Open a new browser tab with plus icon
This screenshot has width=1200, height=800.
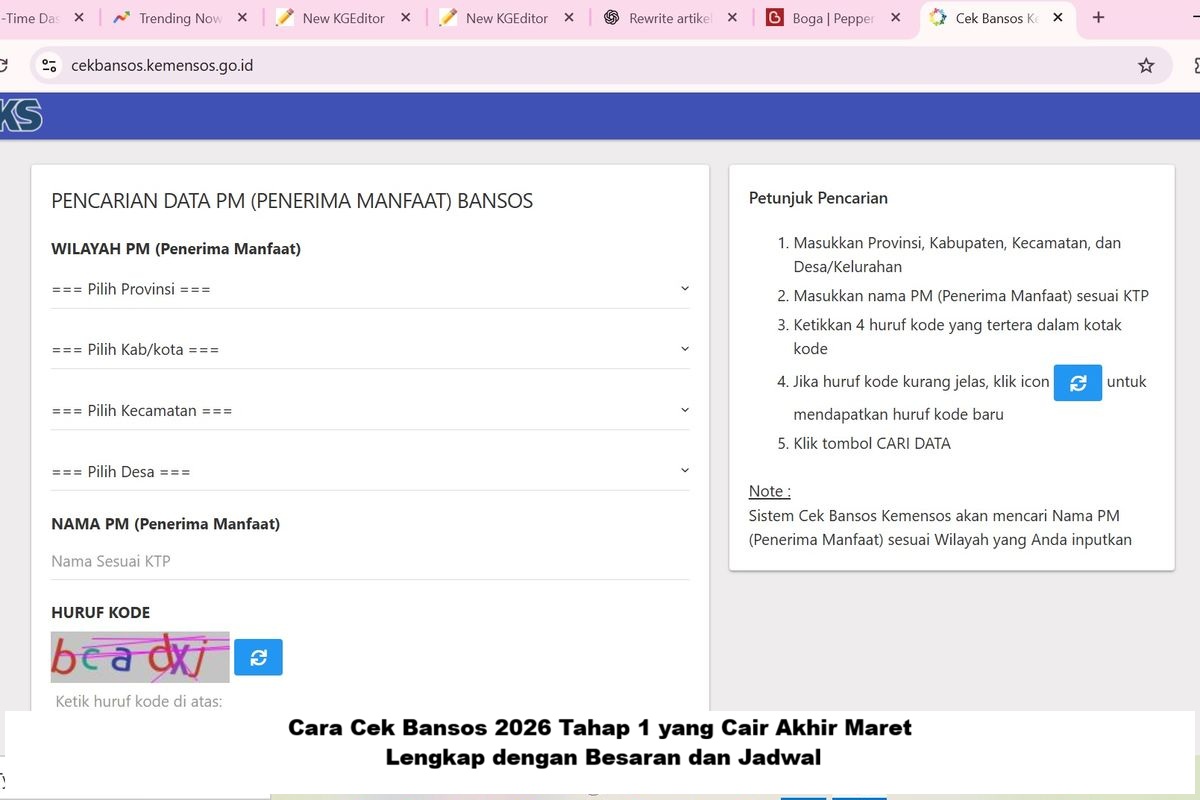click(1098, 18)
